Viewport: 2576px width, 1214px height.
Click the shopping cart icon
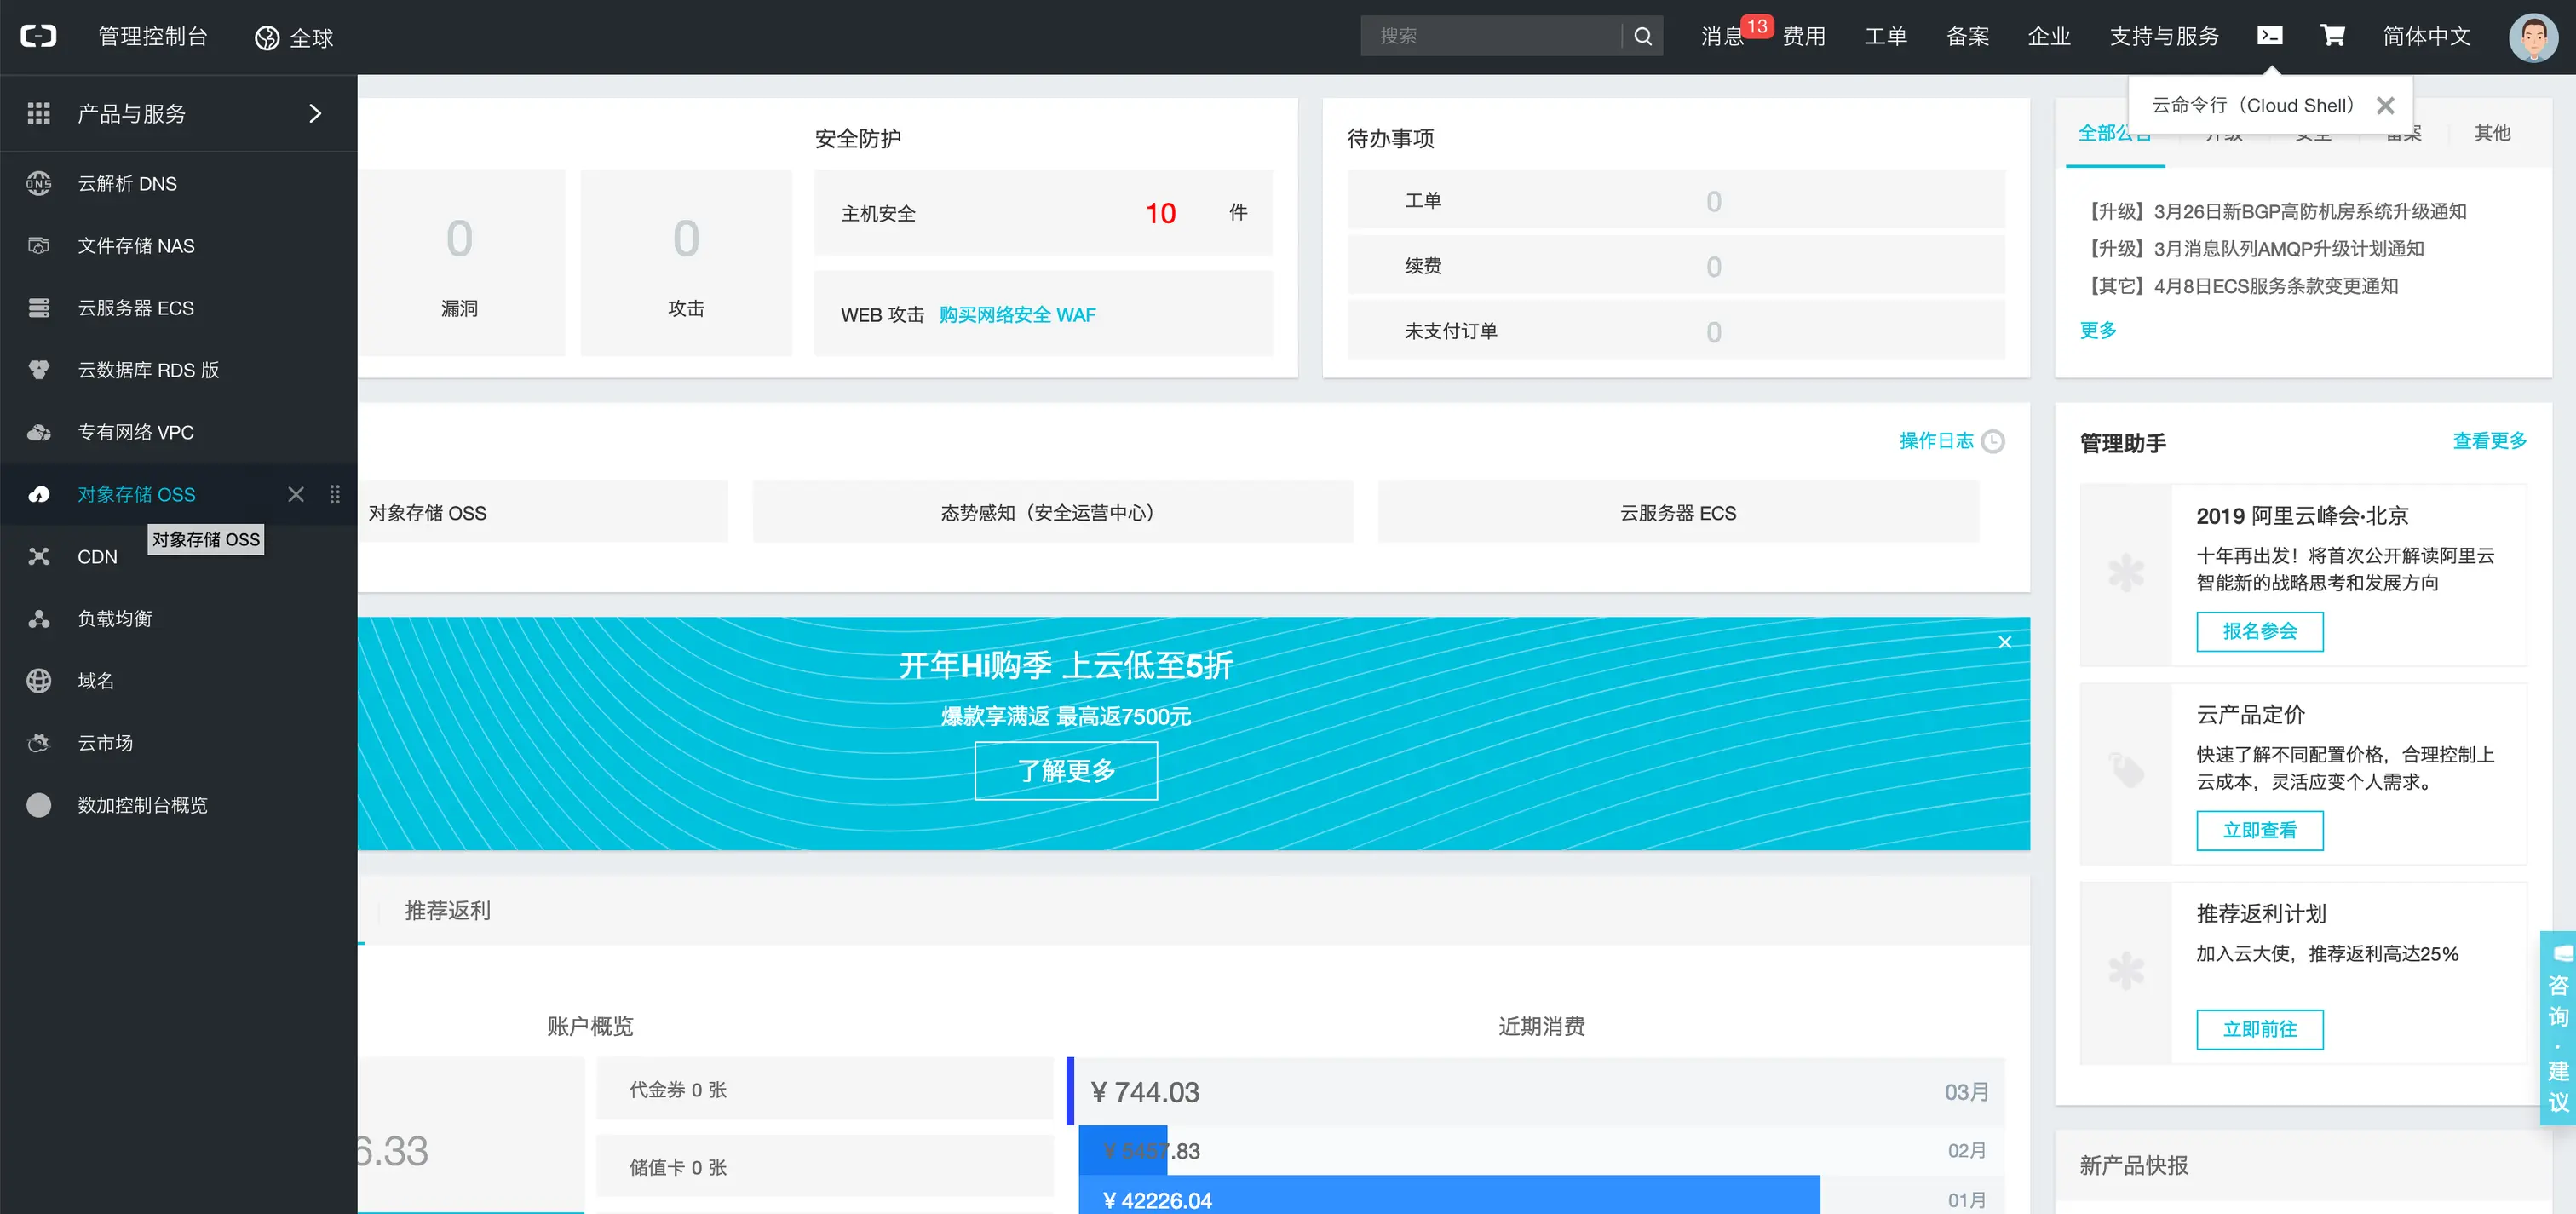[2332, 36]
